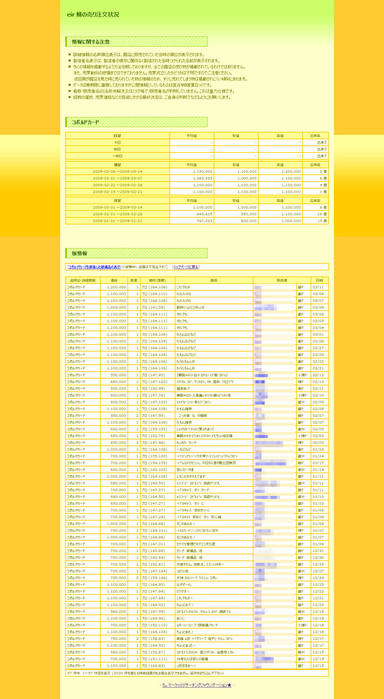Click the average value 1,083,333
The image size is (384, 699).
pos(203,178)
